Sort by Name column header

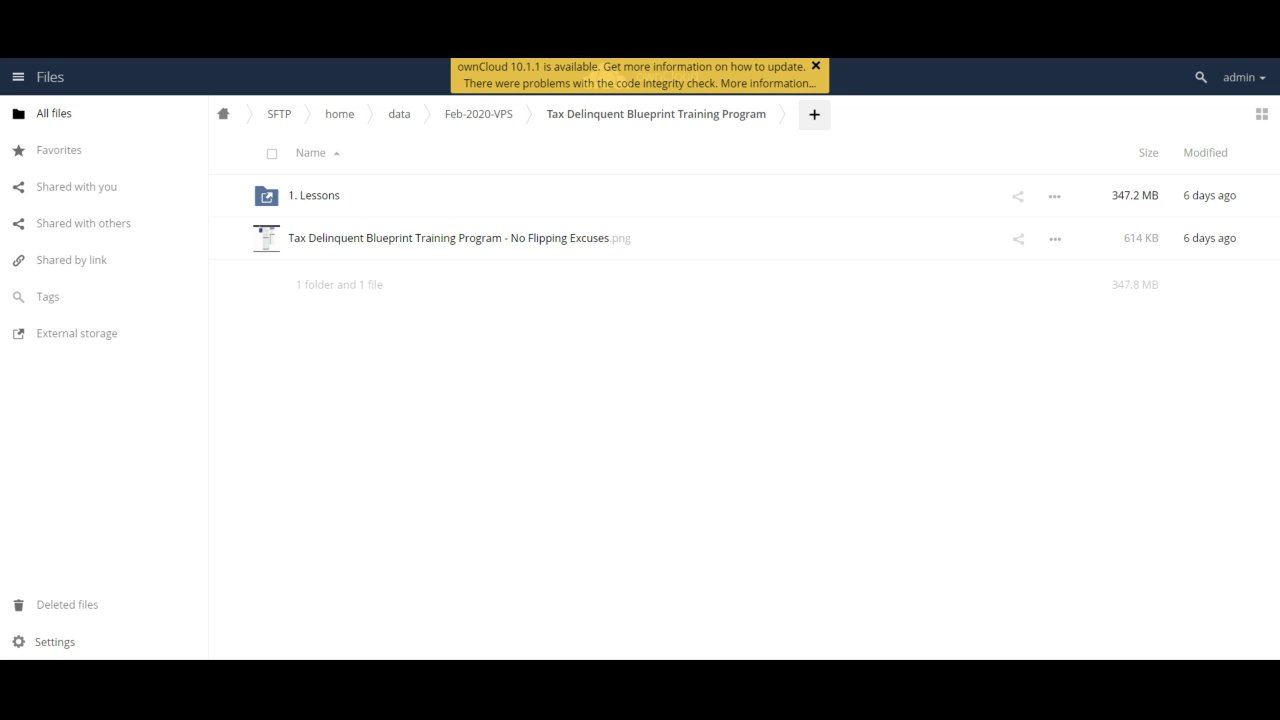click(x=310, y=153)
